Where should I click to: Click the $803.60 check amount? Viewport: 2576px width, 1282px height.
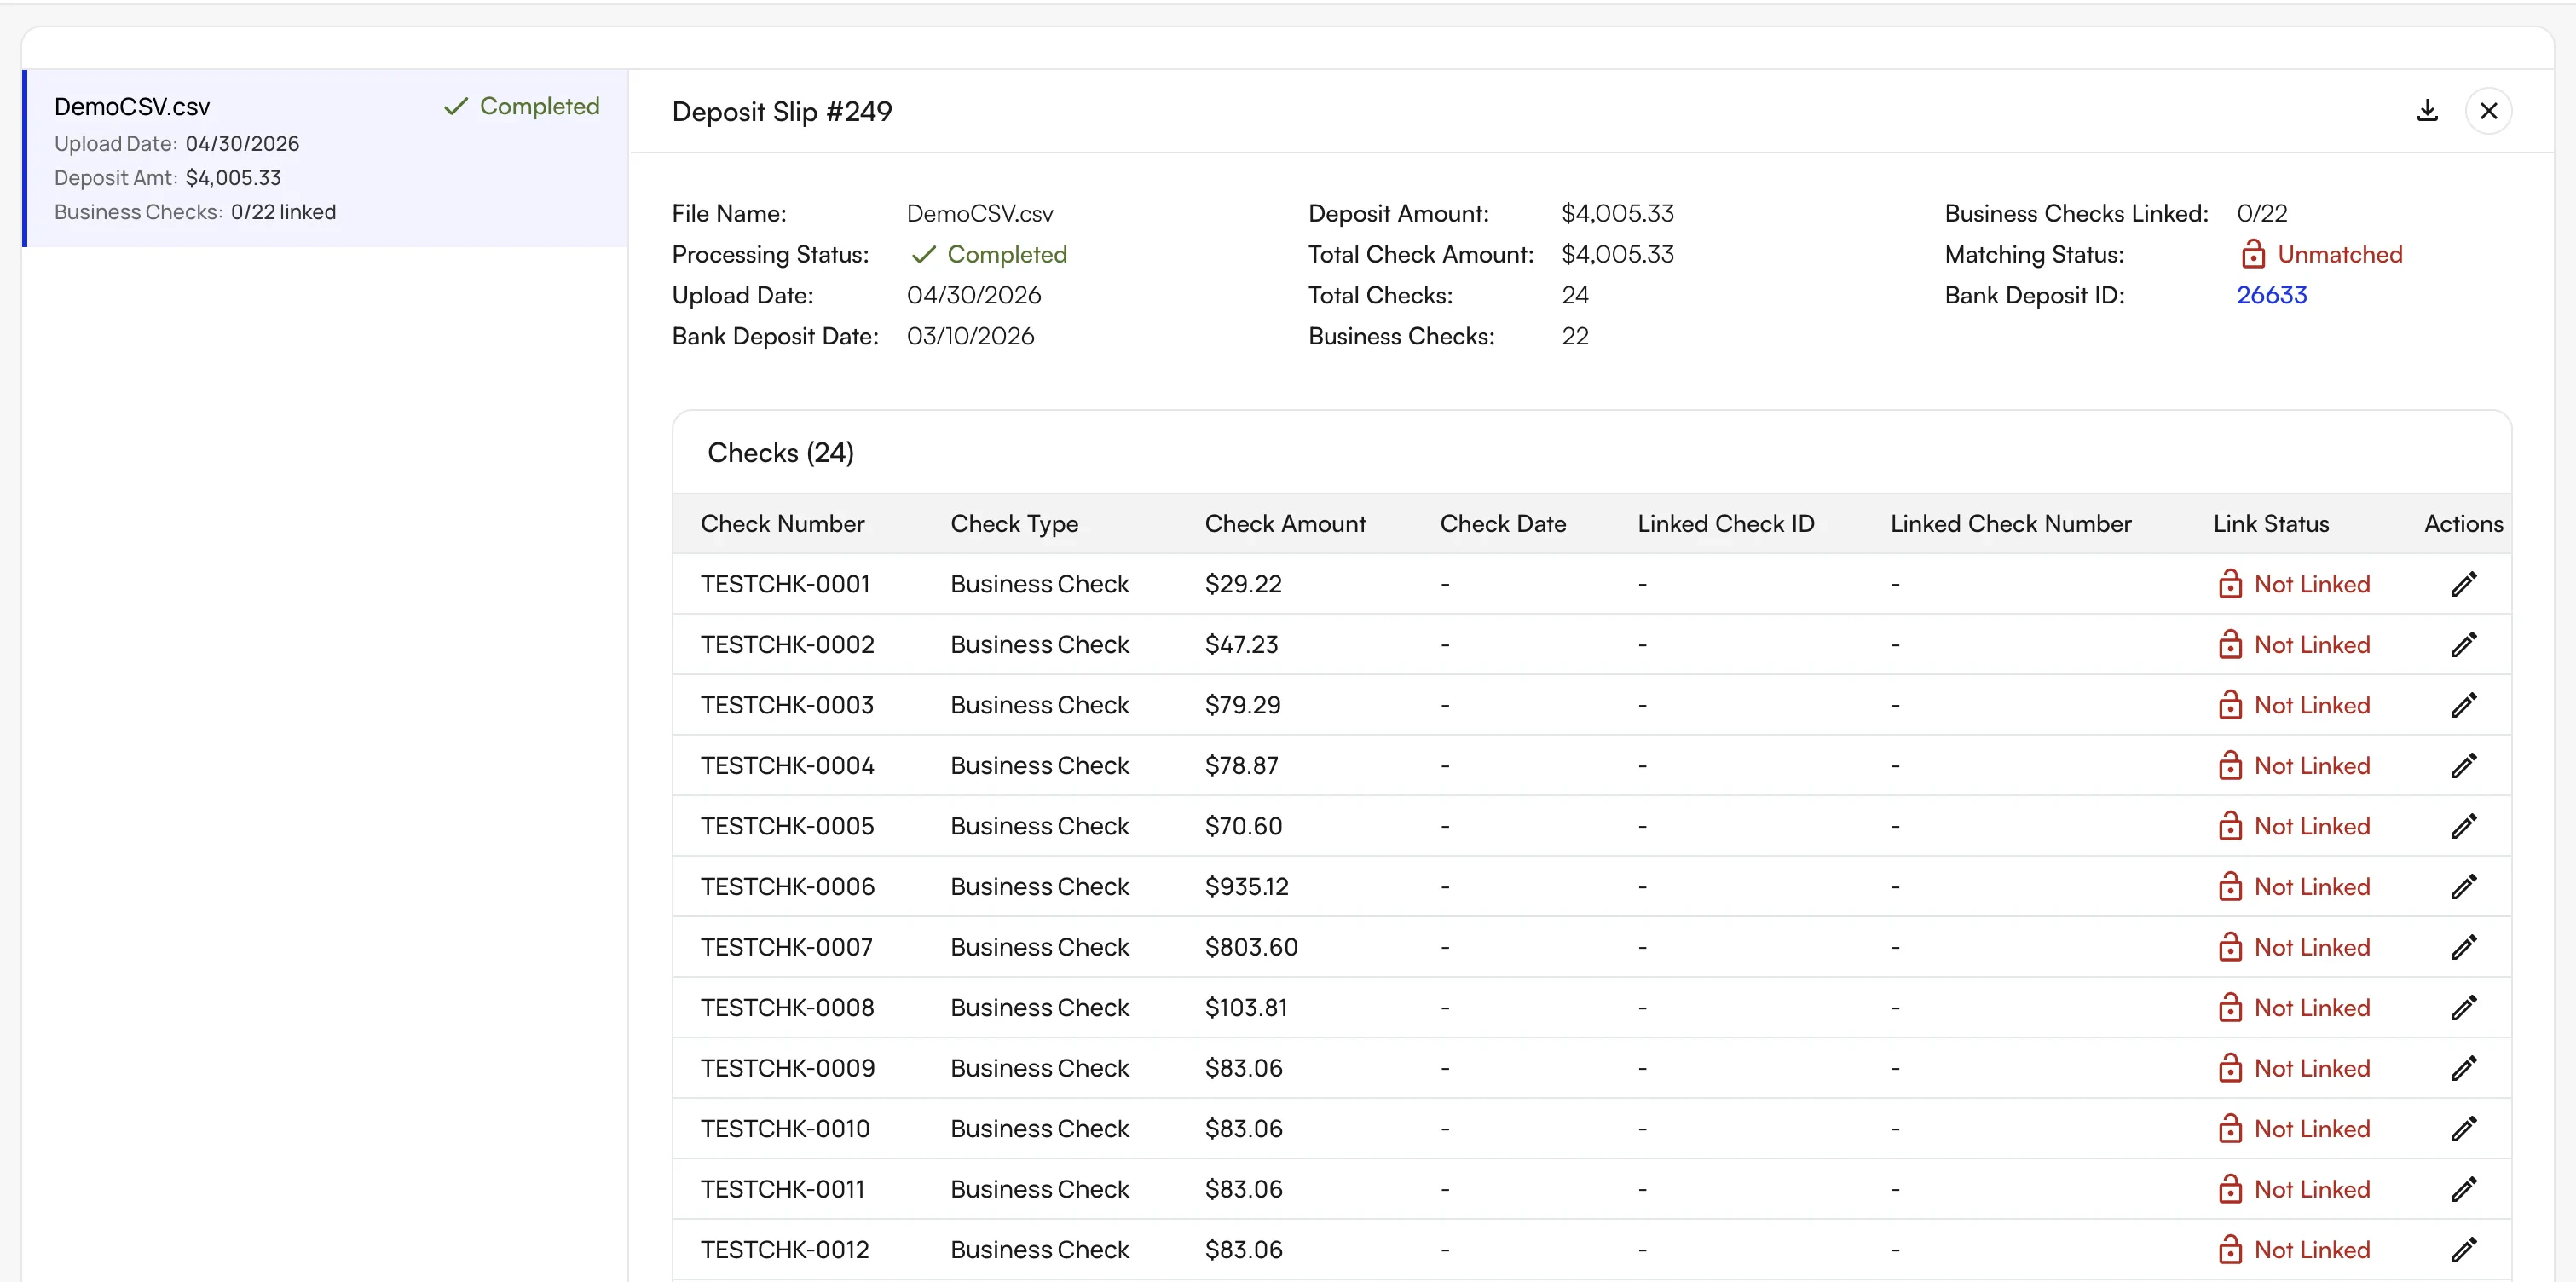point(1251,947)
